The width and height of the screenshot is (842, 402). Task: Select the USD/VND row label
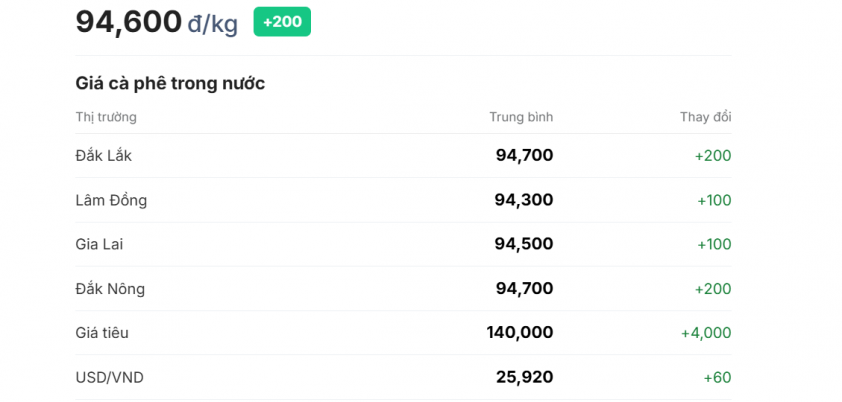click(x=110, y=377)
